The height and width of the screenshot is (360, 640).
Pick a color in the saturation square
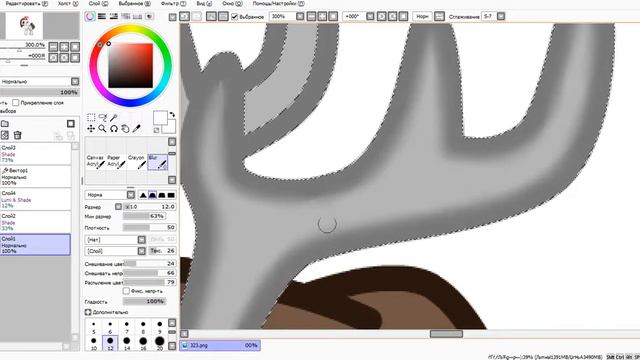click(131, 65)
